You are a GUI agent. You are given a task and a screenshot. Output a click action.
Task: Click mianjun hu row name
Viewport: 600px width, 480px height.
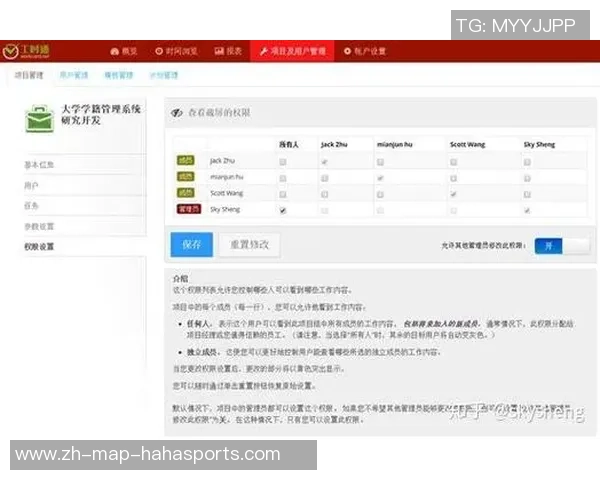click(x=227, y=177)
